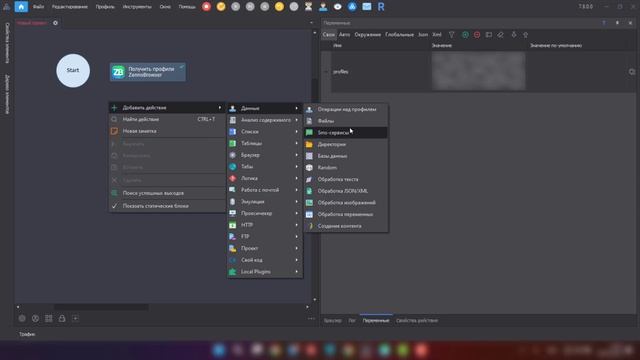The width and height of the screenshot is (640, 360).
Task: Expand the Local Plugins submenu
Action: coord(265,271)
